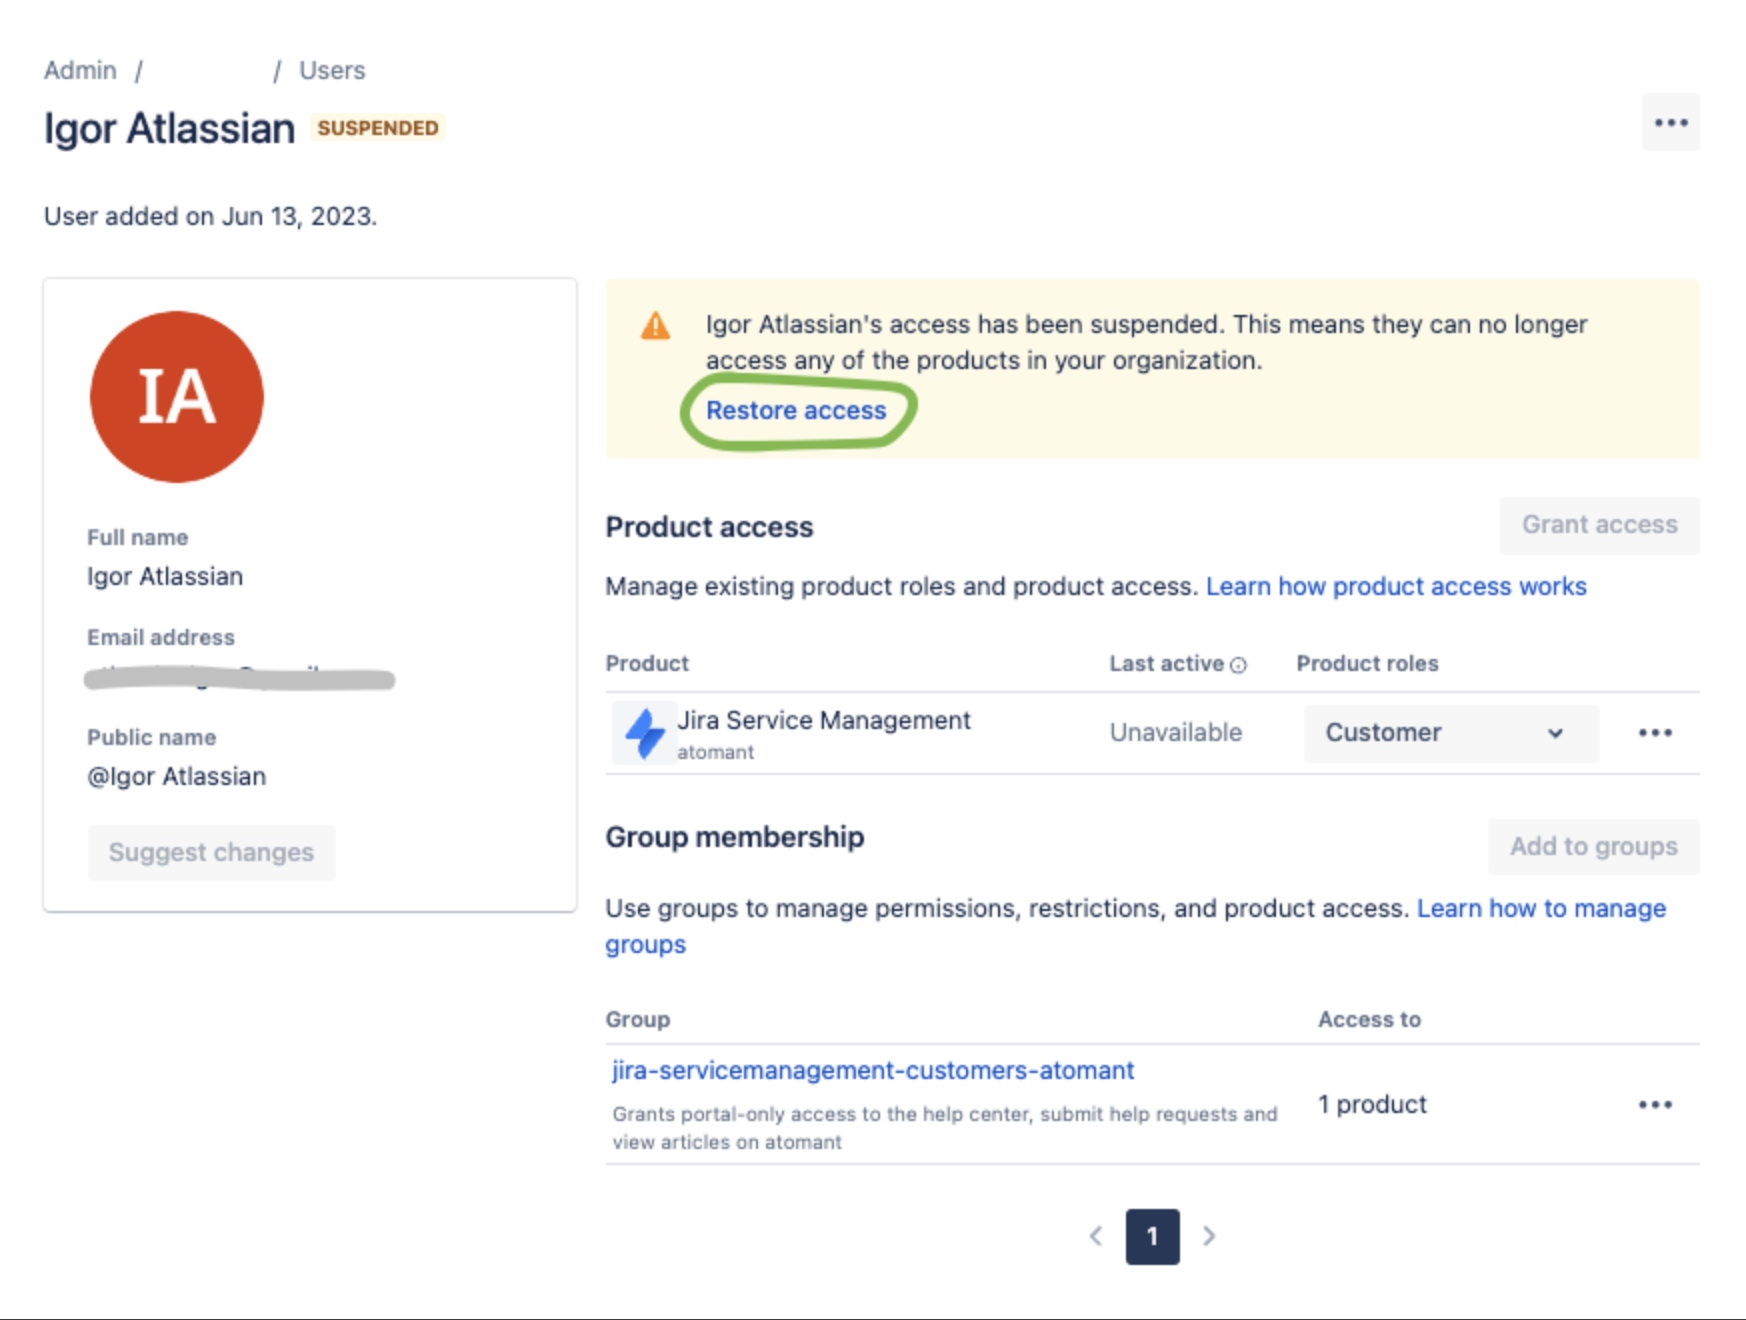Open the Customer product role dropdown

click(1450, 733)
